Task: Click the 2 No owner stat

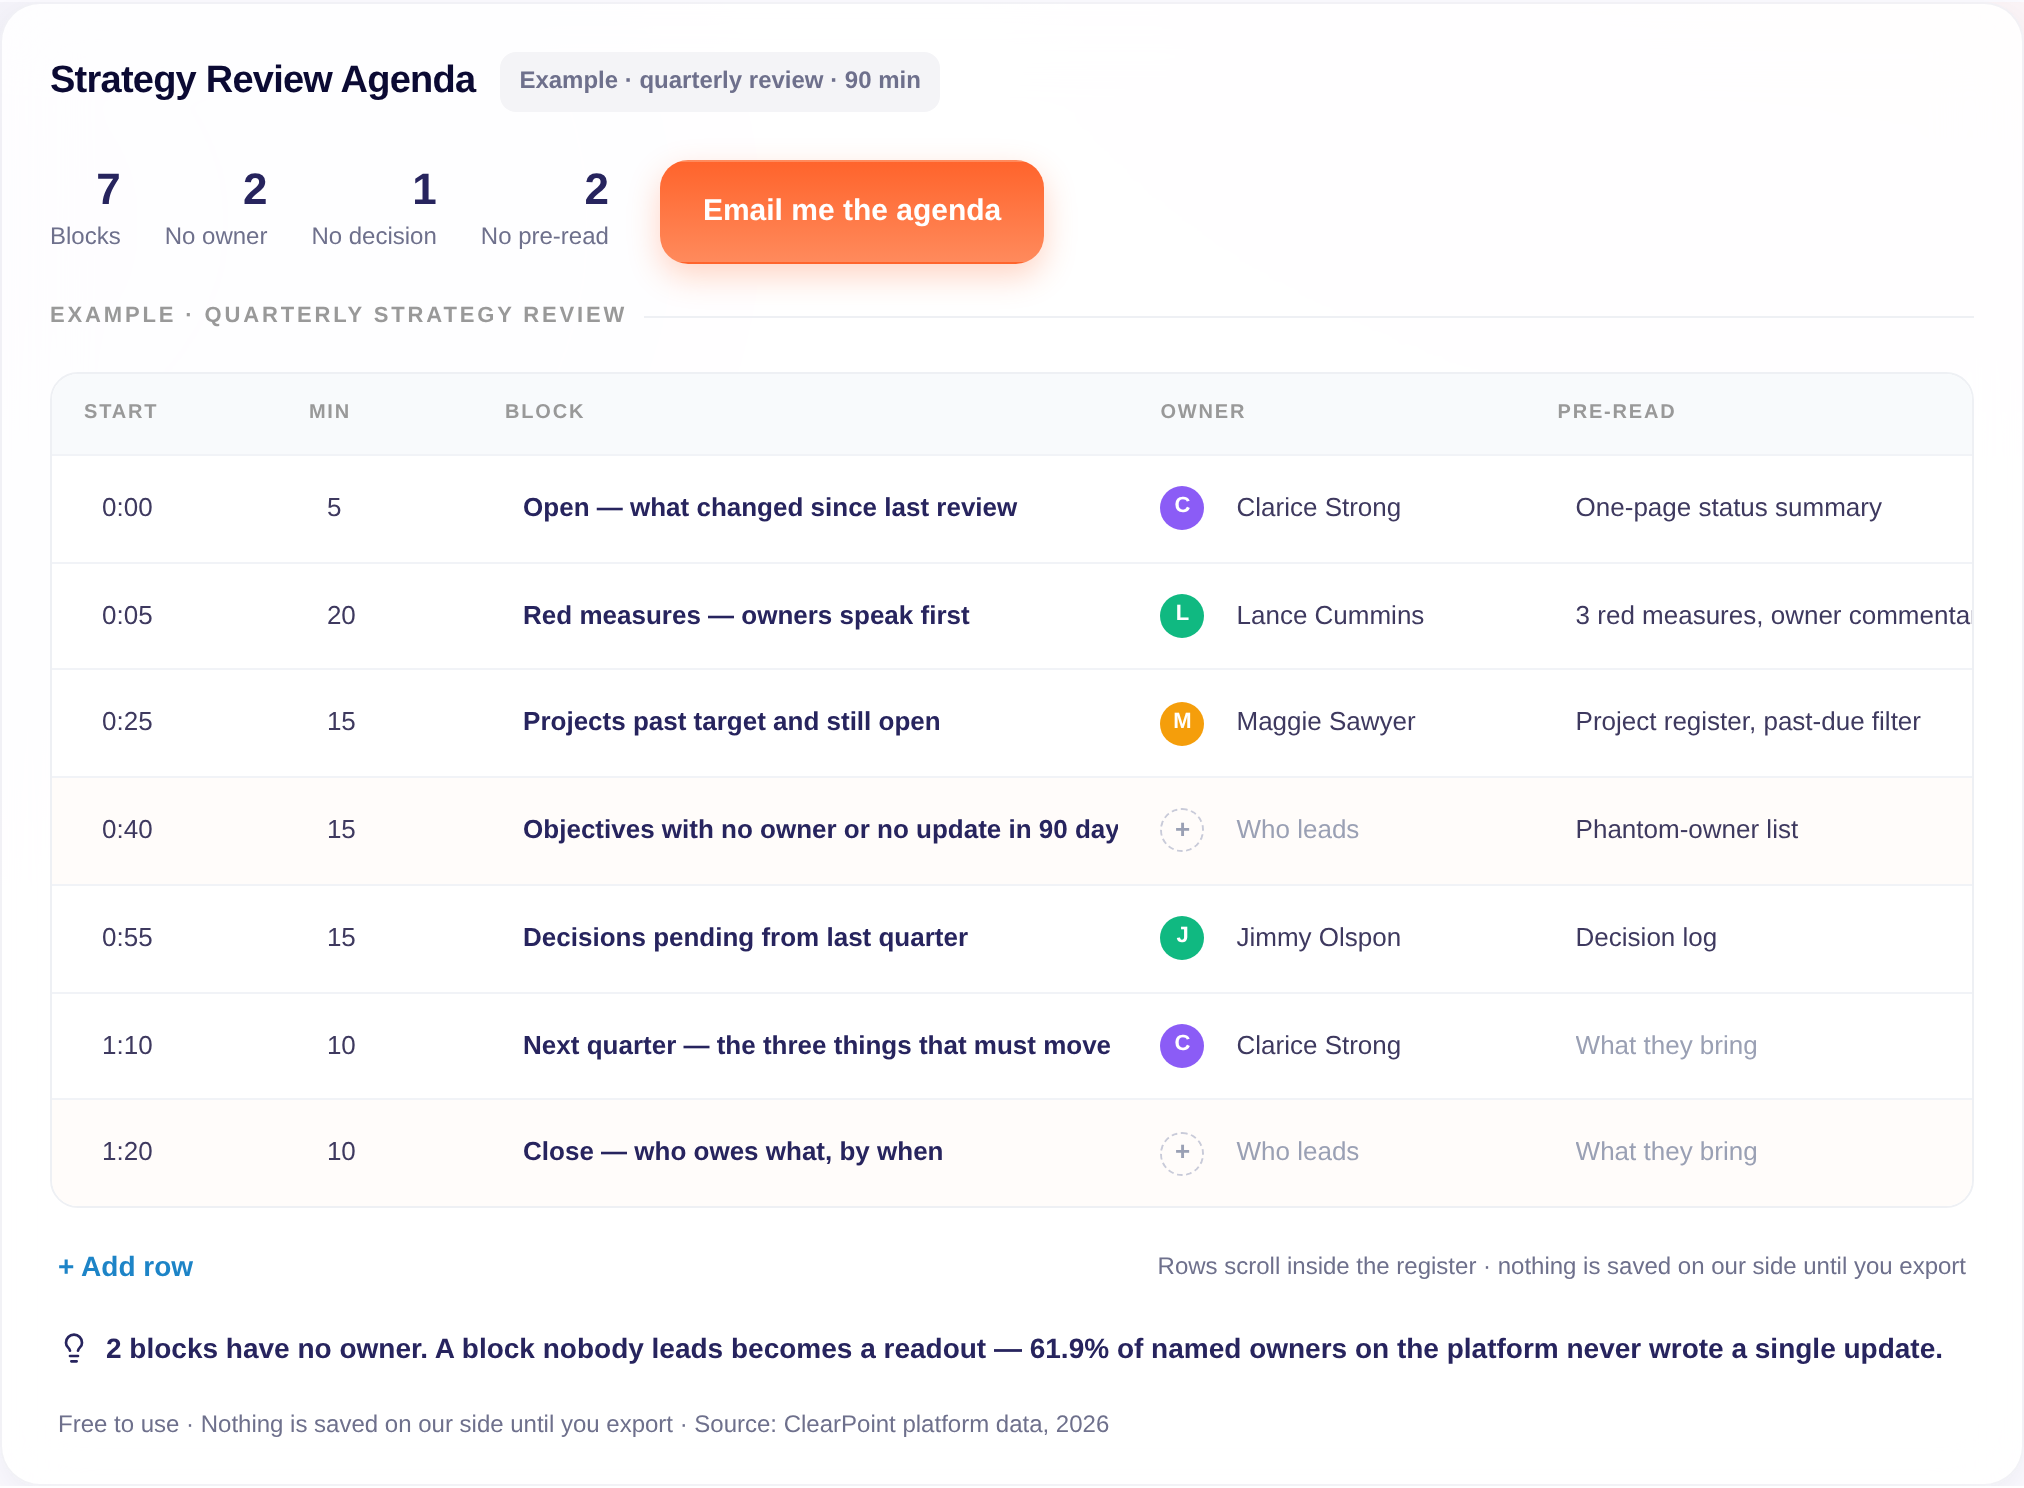Action: pyautogui.click(x=216, y=209)
